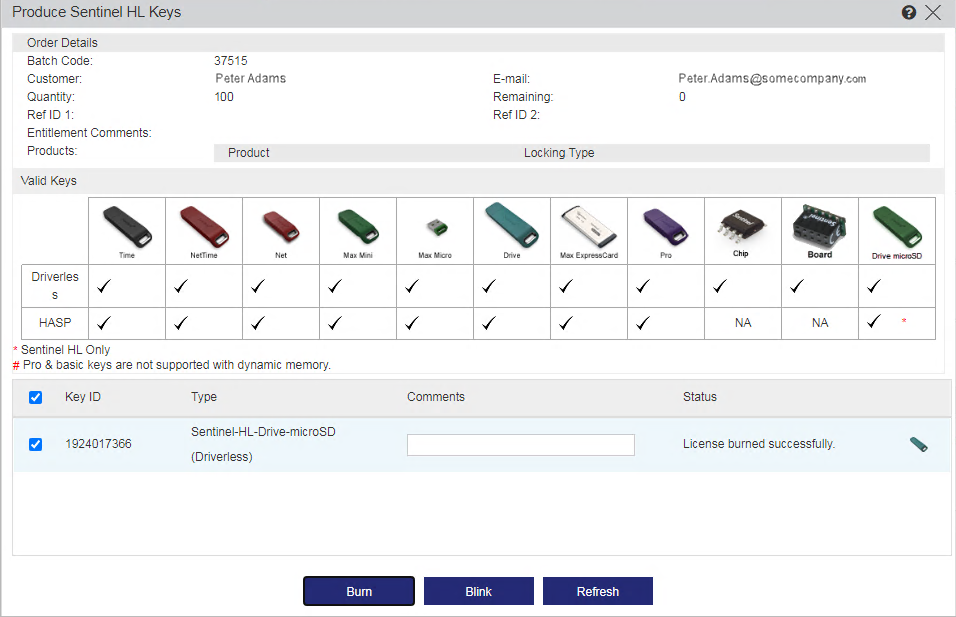This screenshot has height=617, width=956.
Task: Click the help question mark icon
Action: click(909, 13)
